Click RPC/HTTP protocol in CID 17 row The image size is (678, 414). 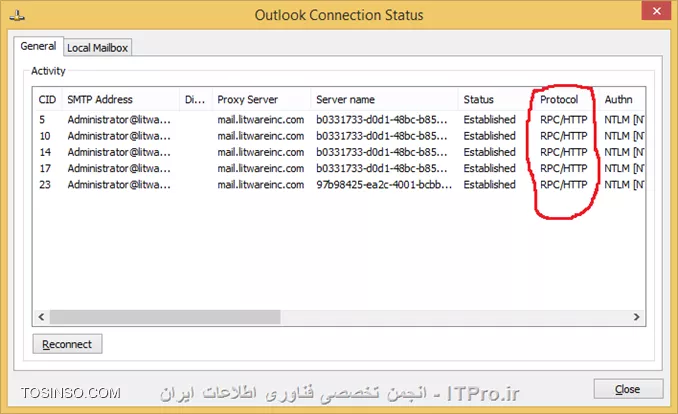point(564,168)
